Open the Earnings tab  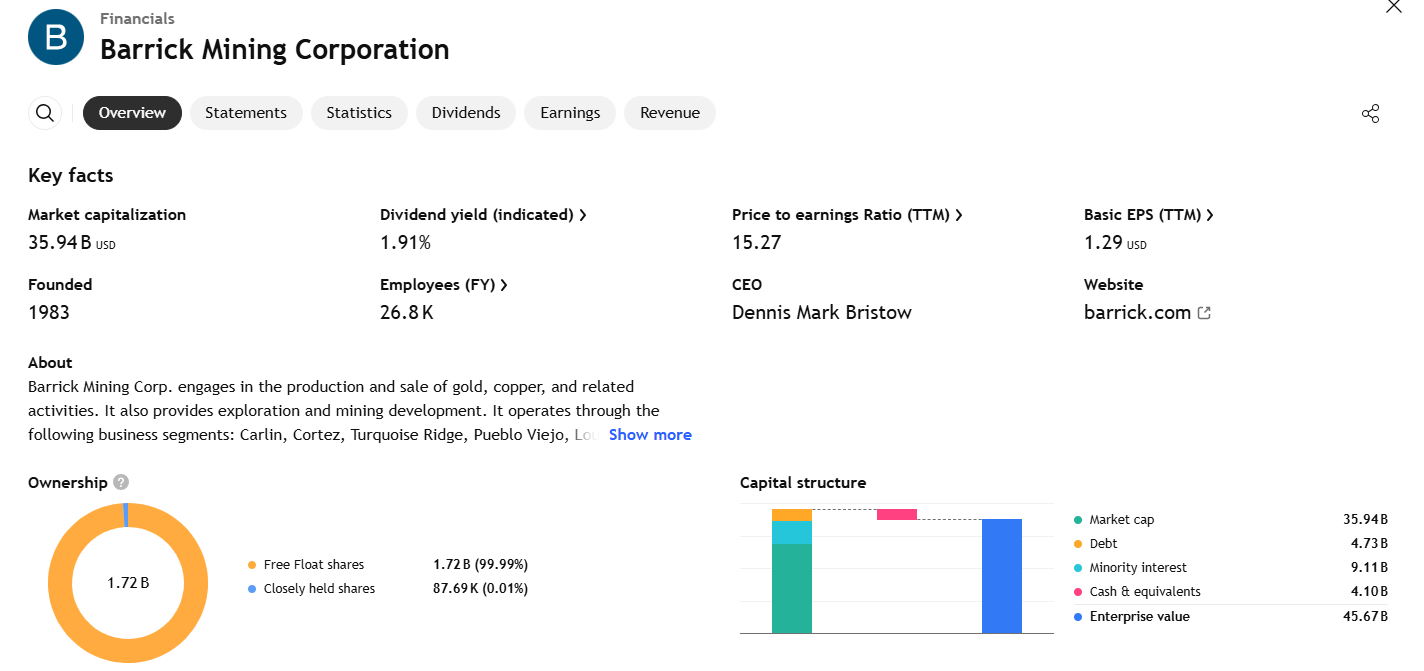pos(570,113)
